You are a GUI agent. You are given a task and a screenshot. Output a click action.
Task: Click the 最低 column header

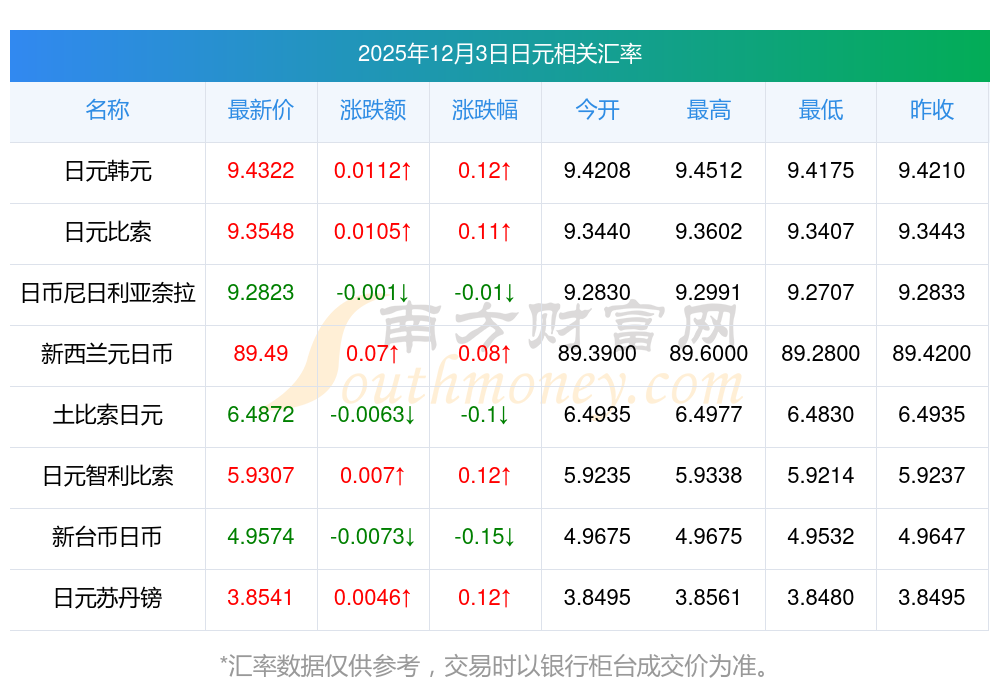click(820, 110)
